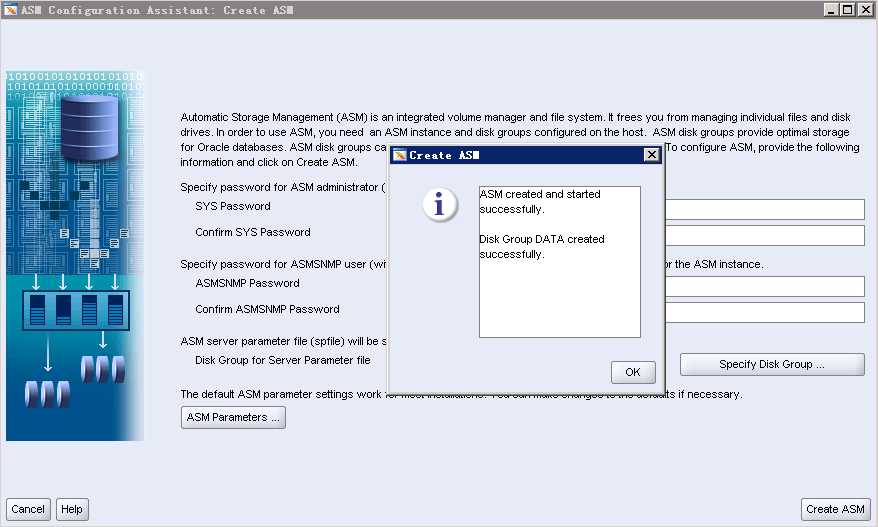Close the ASM Configuration Assistant window

pos(865,10)
